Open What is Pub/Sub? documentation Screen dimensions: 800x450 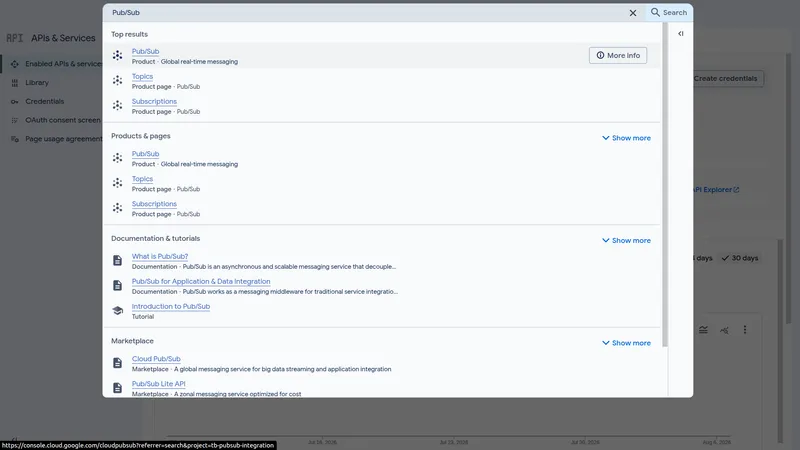coord(160,256)
